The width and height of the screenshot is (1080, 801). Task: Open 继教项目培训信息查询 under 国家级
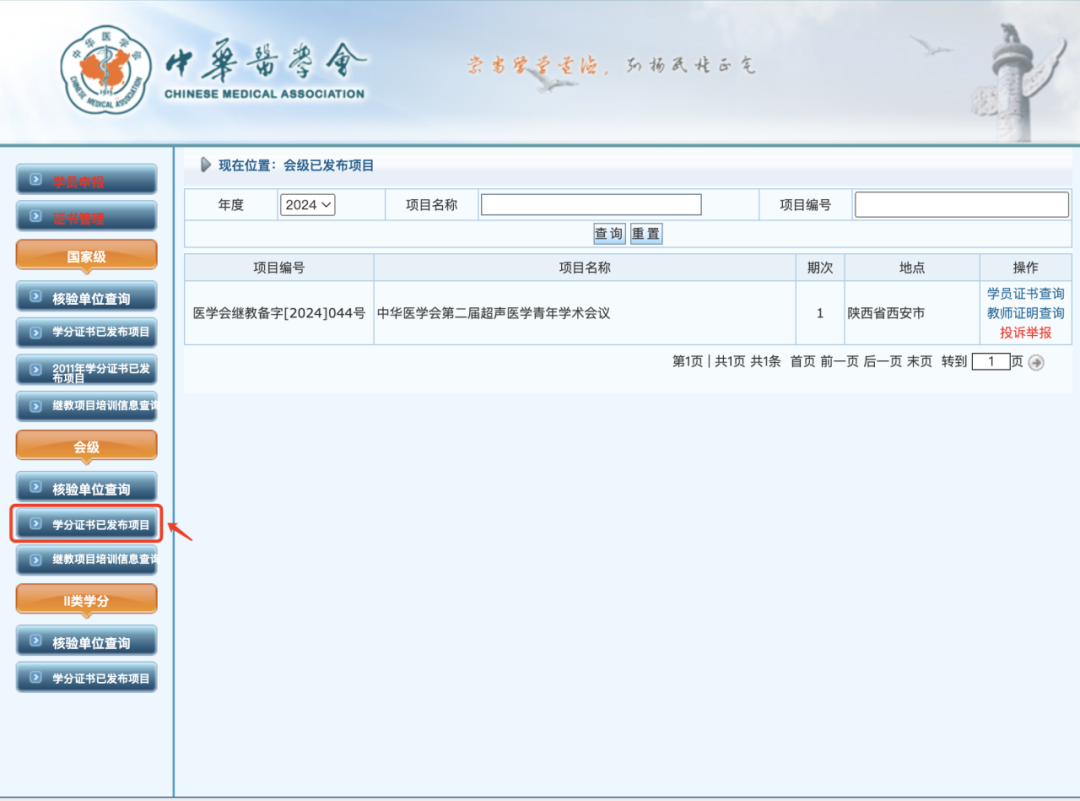[x=86, y=406]
